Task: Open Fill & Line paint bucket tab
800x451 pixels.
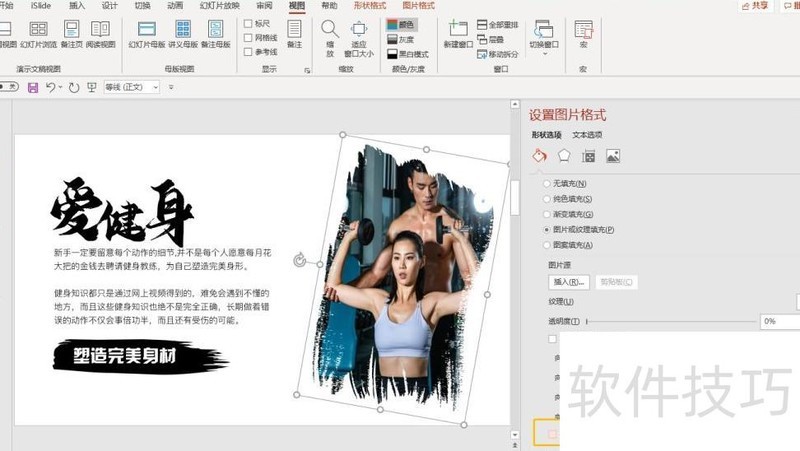Action: coord(540,156)
